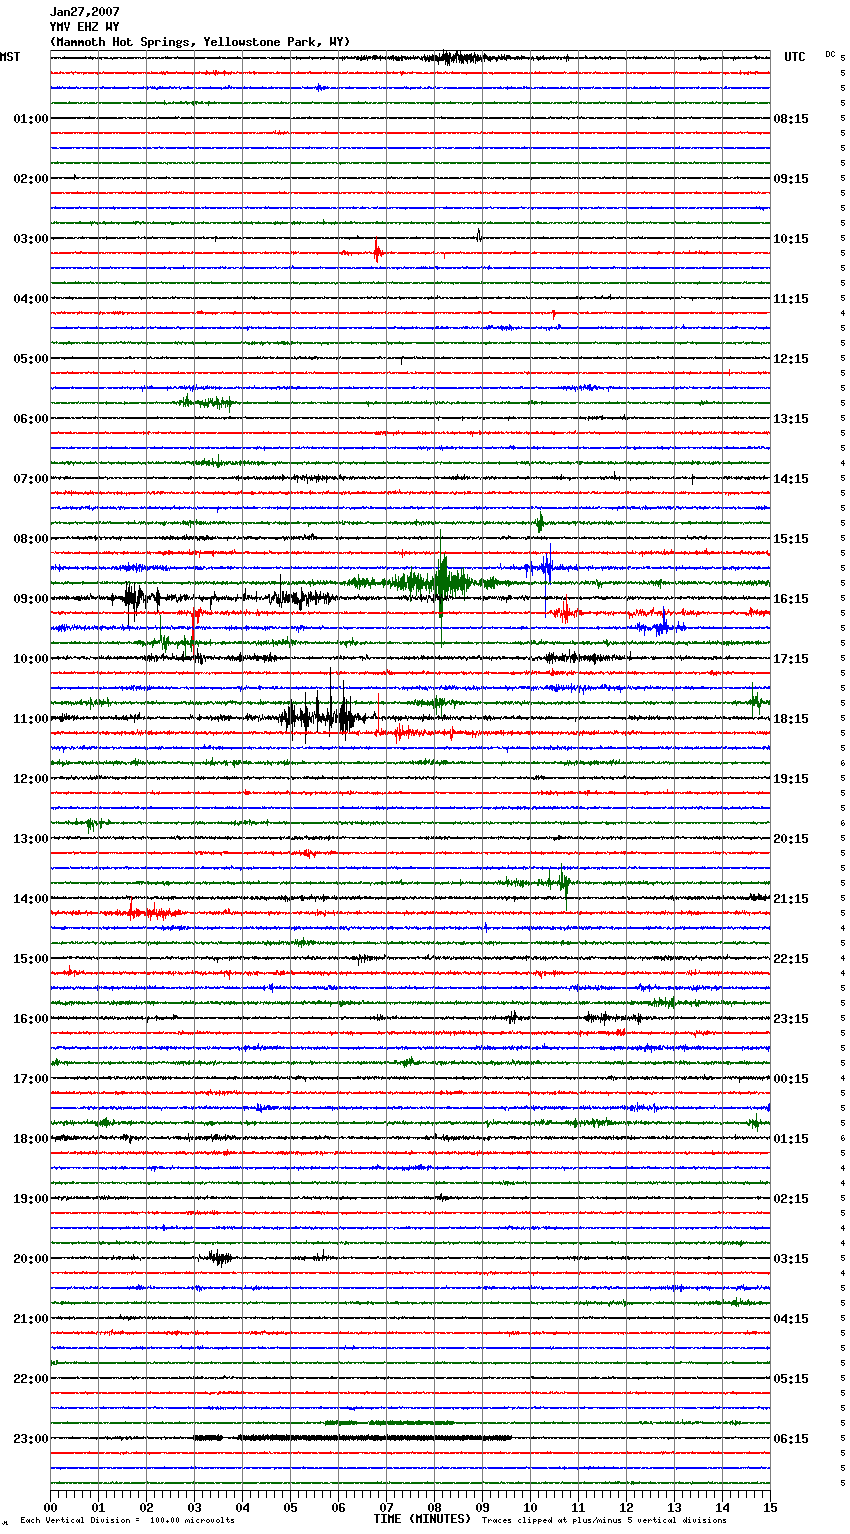
Task: Click the Traces clipped footnote text
Action: coord(604,1520)
